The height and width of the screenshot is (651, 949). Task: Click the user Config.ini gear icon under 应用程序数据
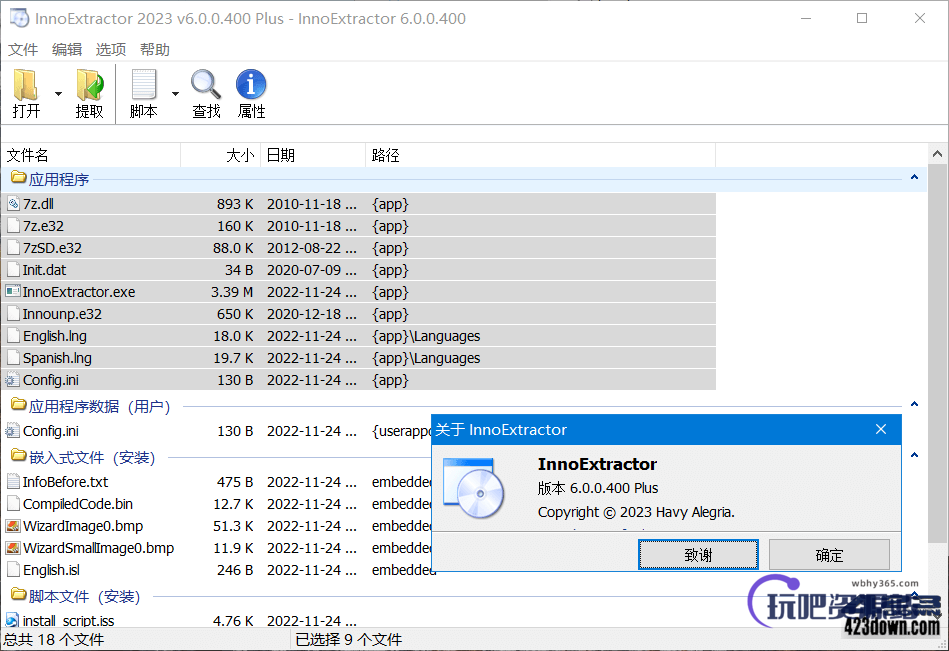pos(12,431)
